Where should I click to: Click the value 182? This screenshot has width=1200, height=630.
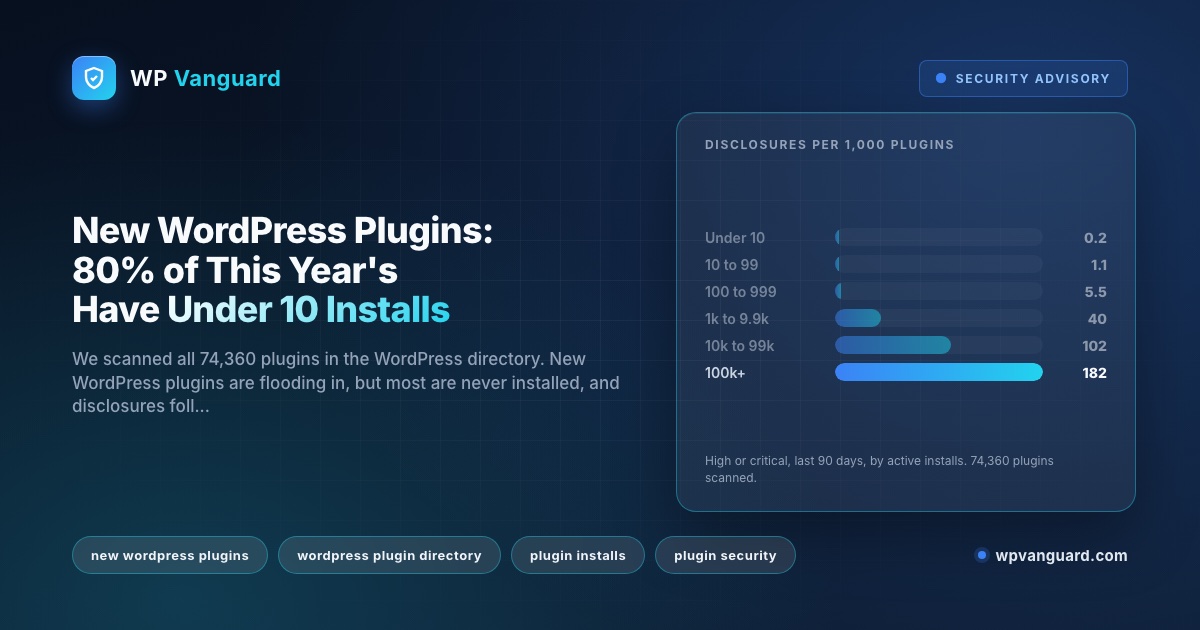click(1094, 373)
